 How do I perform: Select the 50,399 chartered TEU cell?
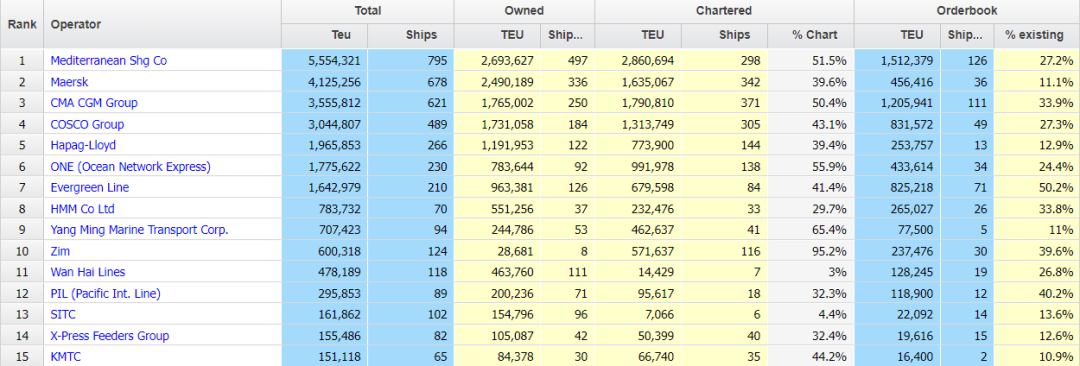pyautogui.click(x=638, y=336)
